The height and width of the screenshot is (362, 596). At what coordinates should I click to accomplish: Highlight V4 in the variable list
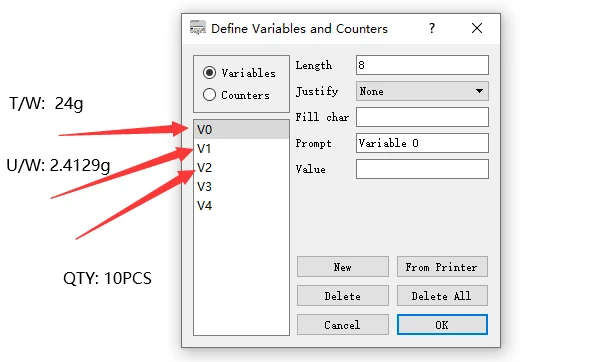(x=241, y=206)
